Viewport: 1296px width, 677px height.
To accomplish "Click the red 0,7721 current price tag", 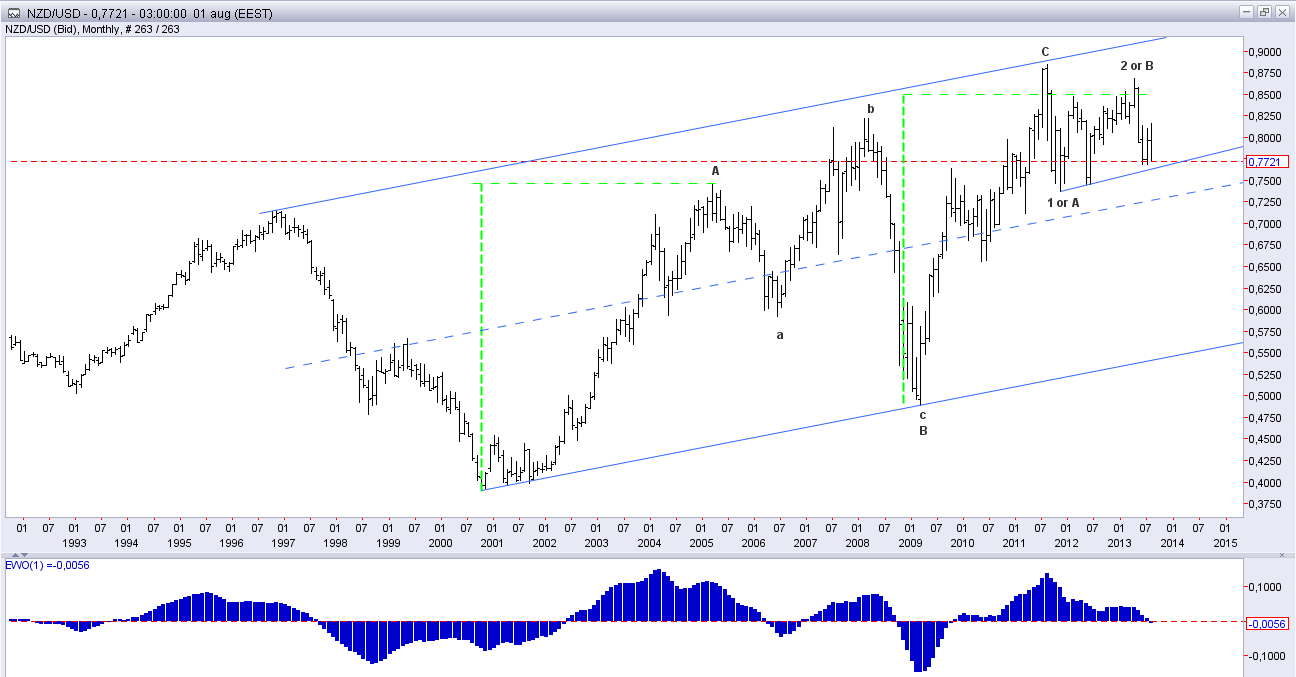I will point(1269,161).
